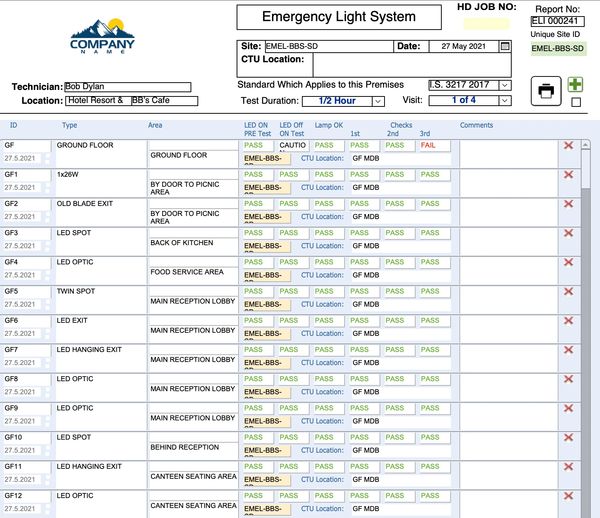Click the GF row date stepper

pyautogui.click(x=47, y=158)
